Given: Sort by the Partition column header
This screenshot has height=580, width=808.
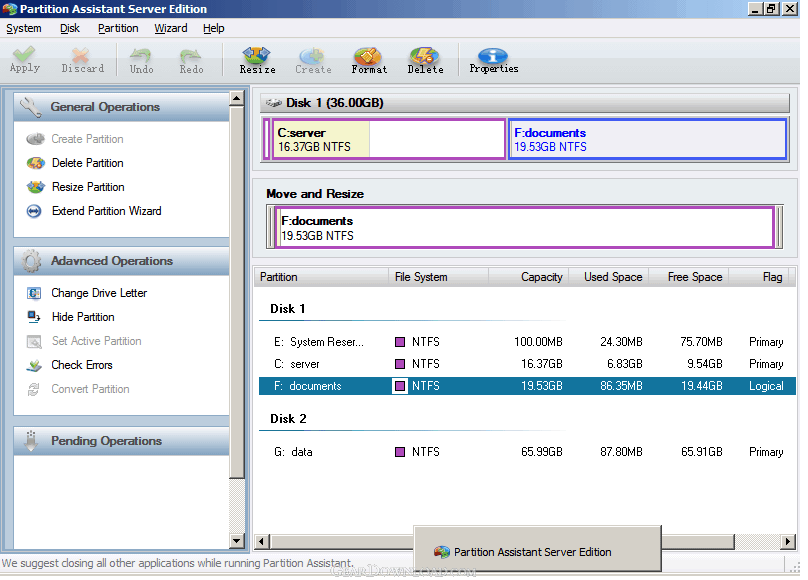Looking at the screenshot, I should coord(321,277).
